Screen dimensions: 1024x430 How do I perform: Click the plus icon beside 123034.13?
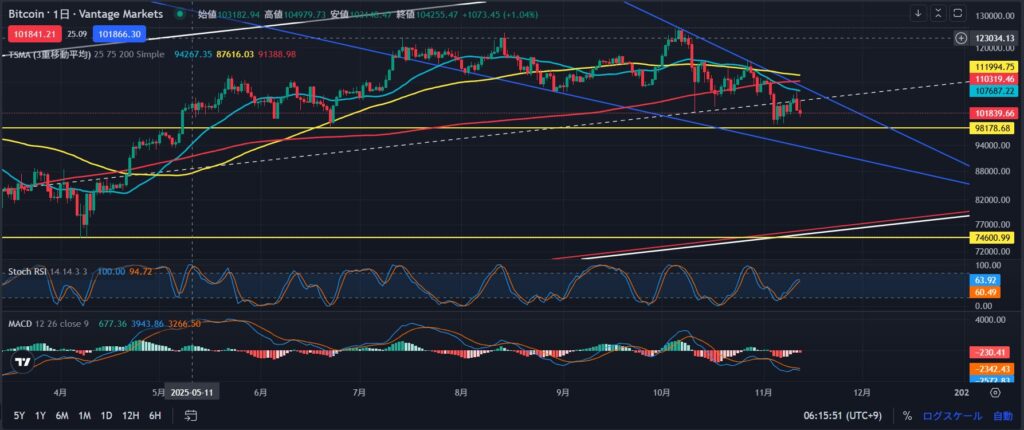click(961, 38)
